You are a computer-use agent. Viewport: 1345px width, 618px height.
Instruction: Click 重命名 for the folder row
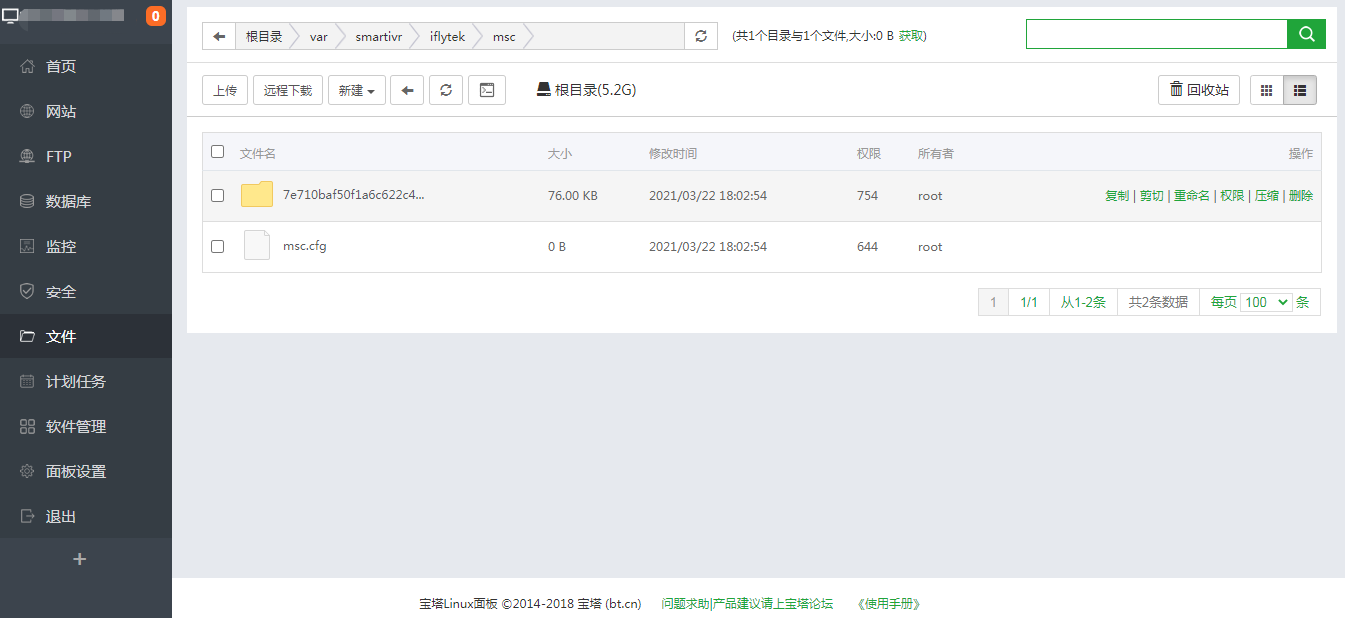(x=1192, y=196)
